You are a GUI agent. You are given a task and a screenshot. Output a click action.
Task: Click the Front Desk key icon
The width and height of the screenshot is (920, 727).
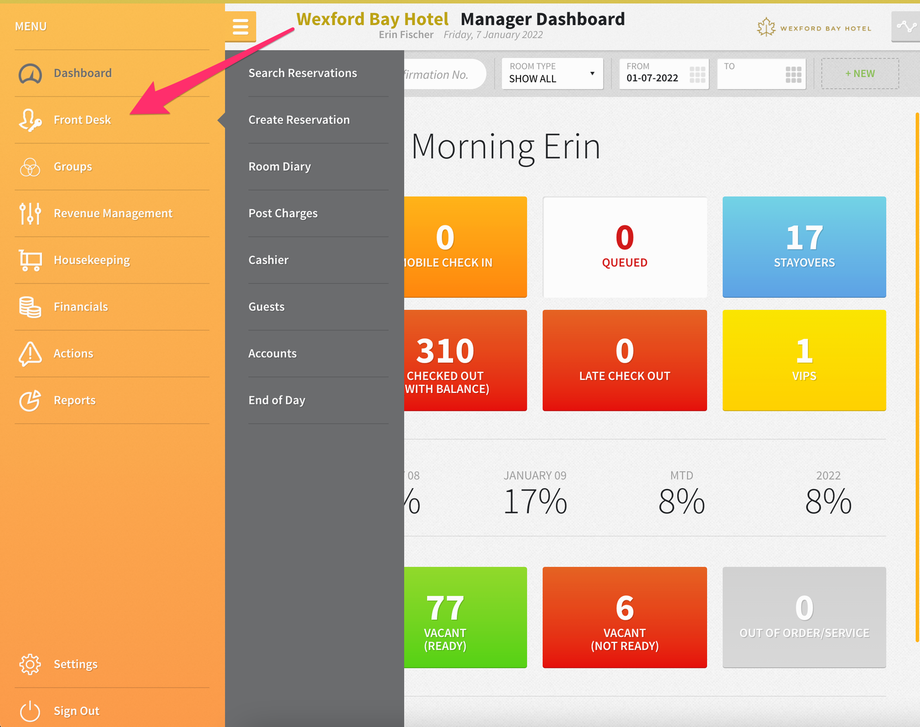30,120
